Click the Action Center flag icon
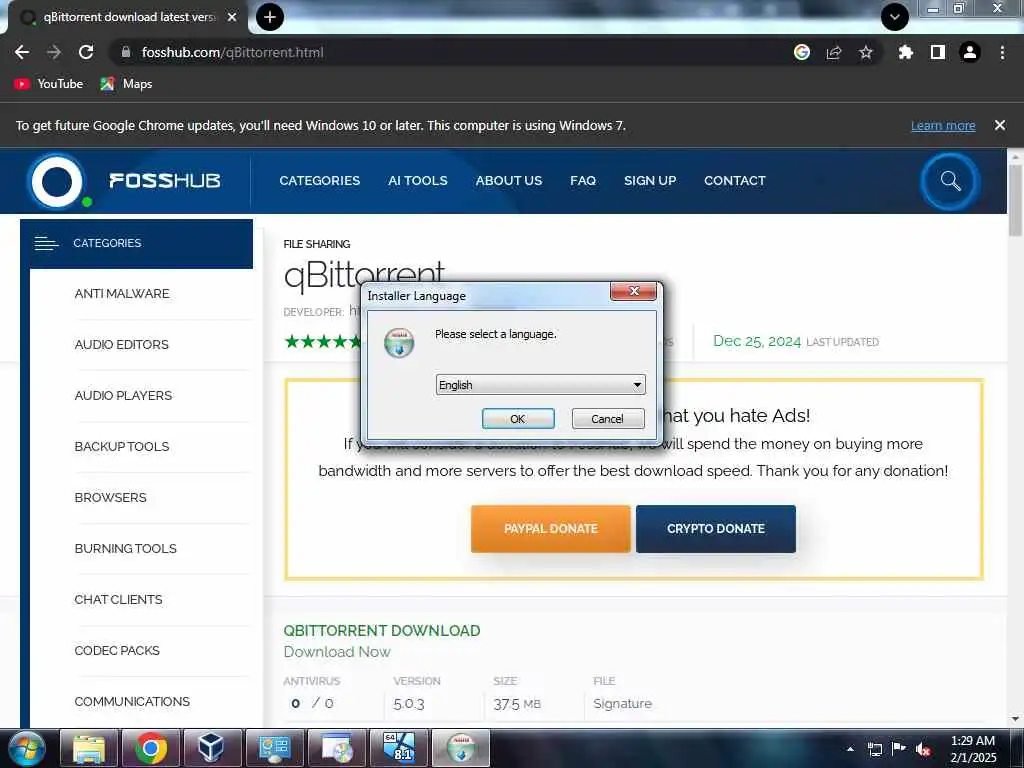The height and width of the screenshot is (768, 1024). (899, 749)
